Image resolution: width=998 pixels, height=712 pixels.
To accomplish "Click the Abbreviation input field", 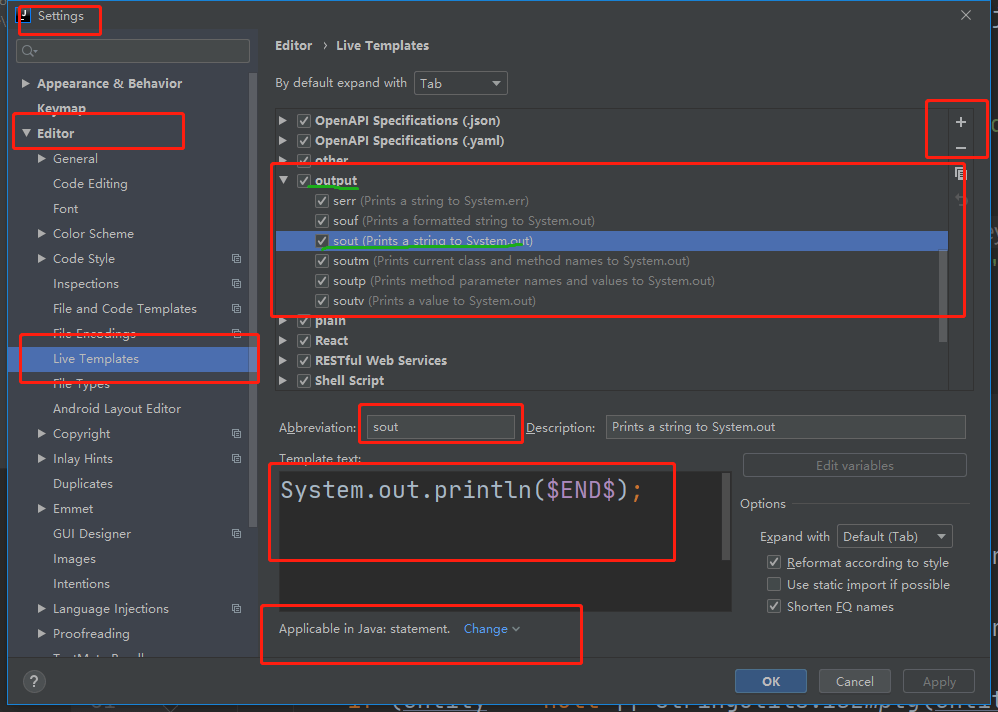I will (x=440, y=427).
